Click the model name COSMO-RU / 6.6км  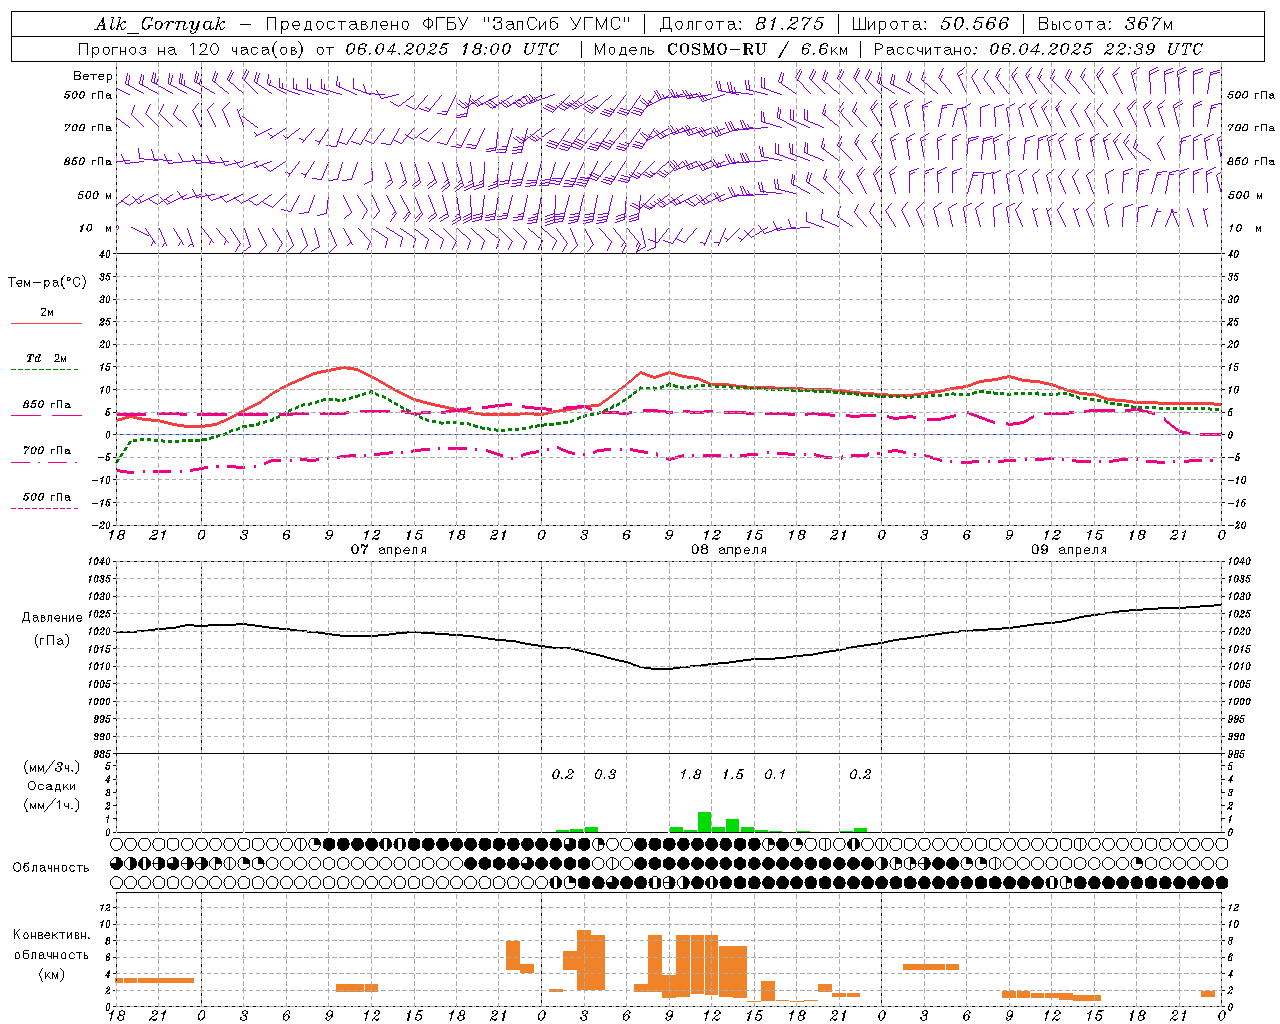pos(757,49)
